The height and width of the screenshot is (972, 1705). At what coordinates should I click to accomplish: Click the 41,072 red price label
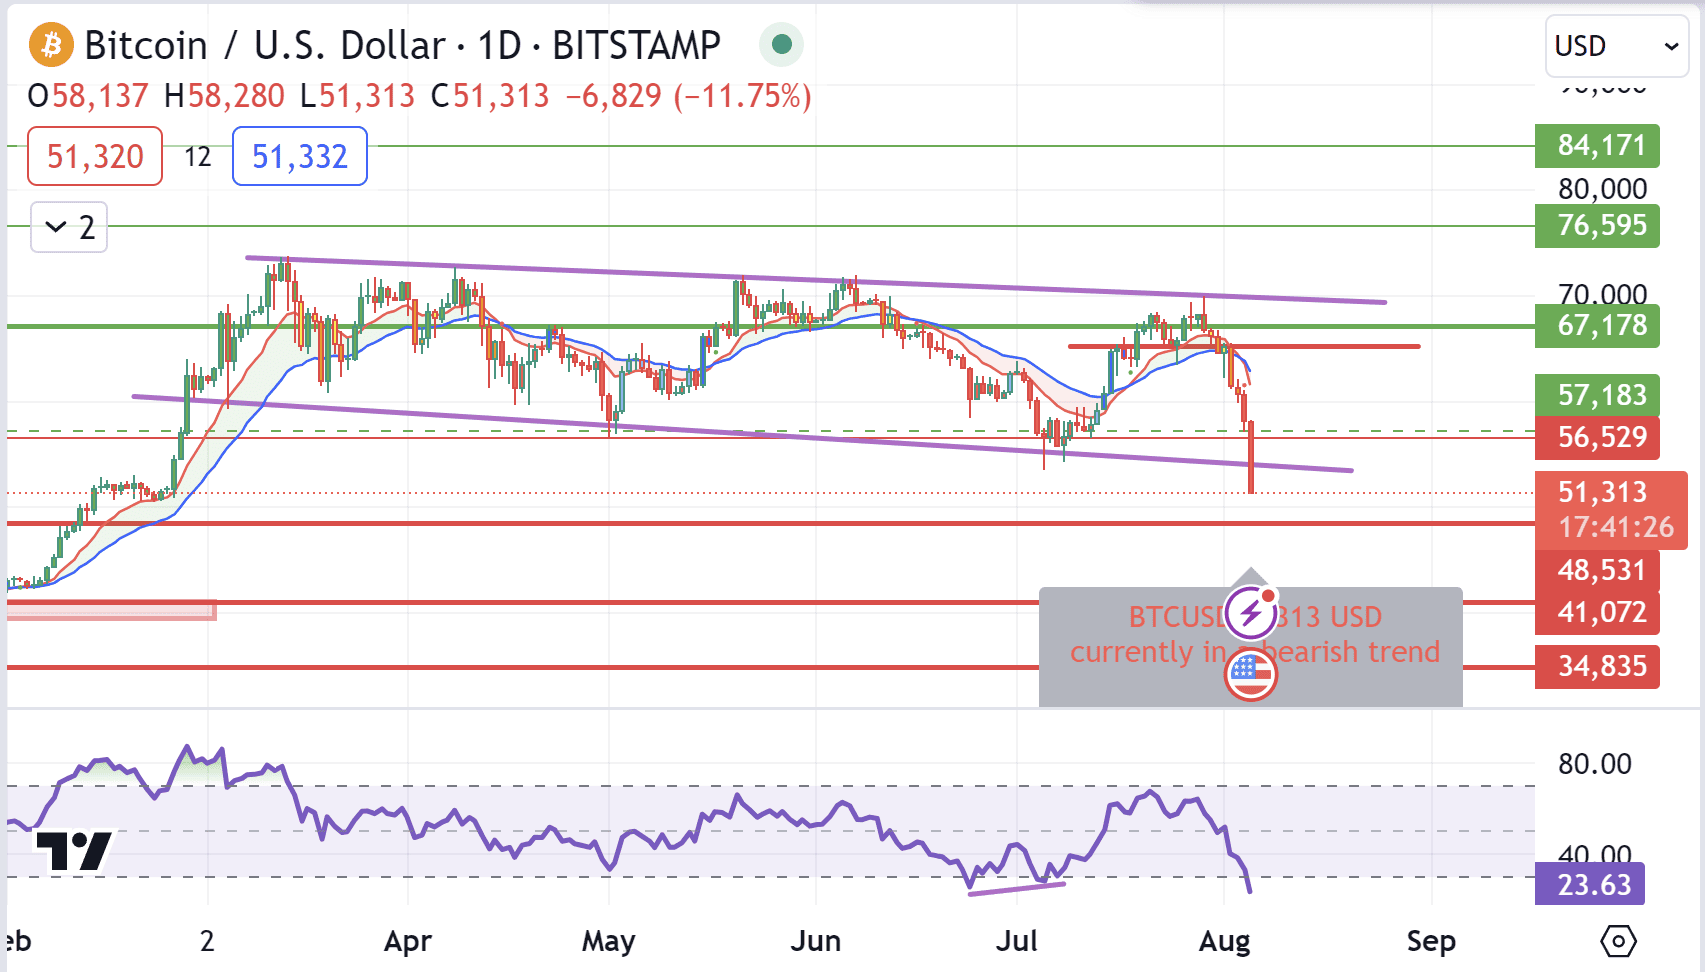1597,612
